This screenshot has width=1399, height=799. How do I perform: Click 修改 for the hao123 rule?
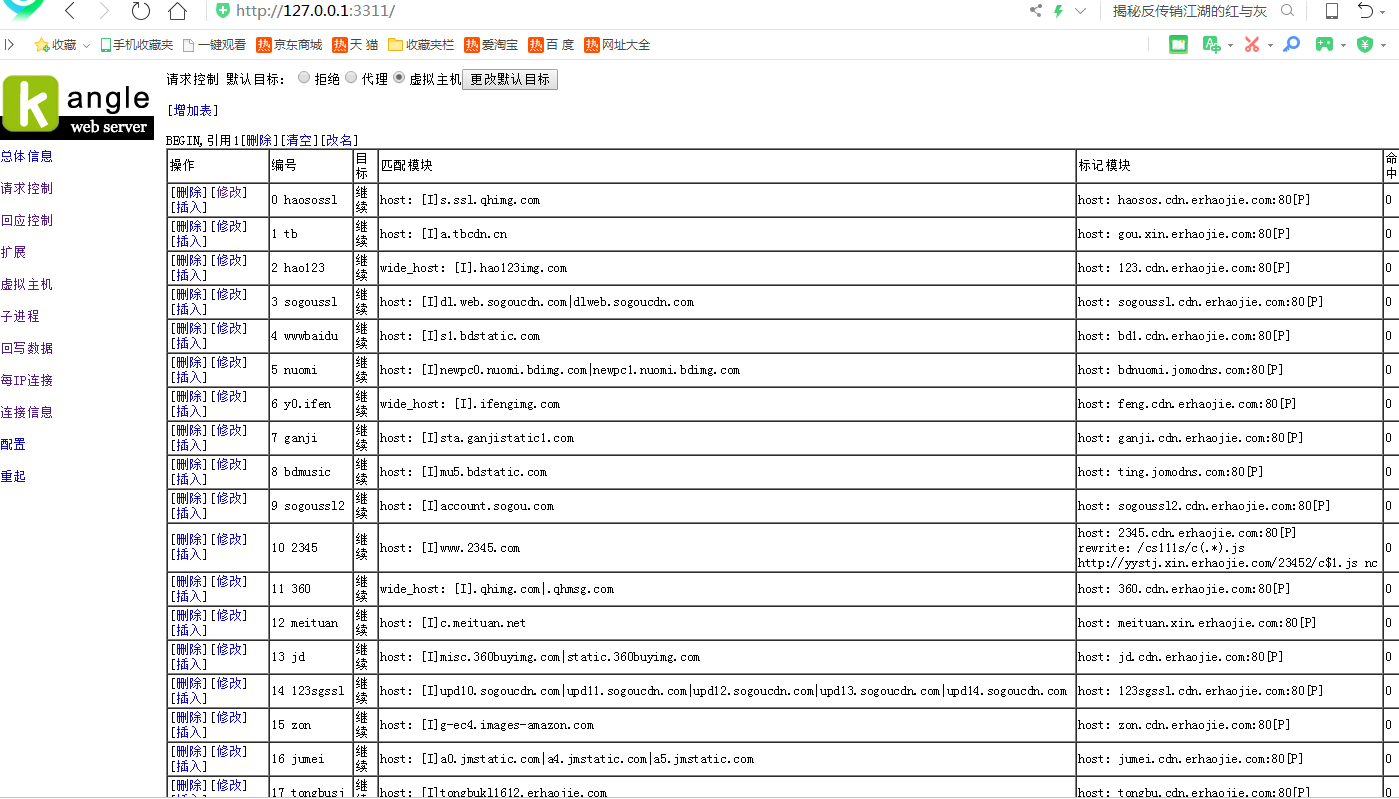228,260
